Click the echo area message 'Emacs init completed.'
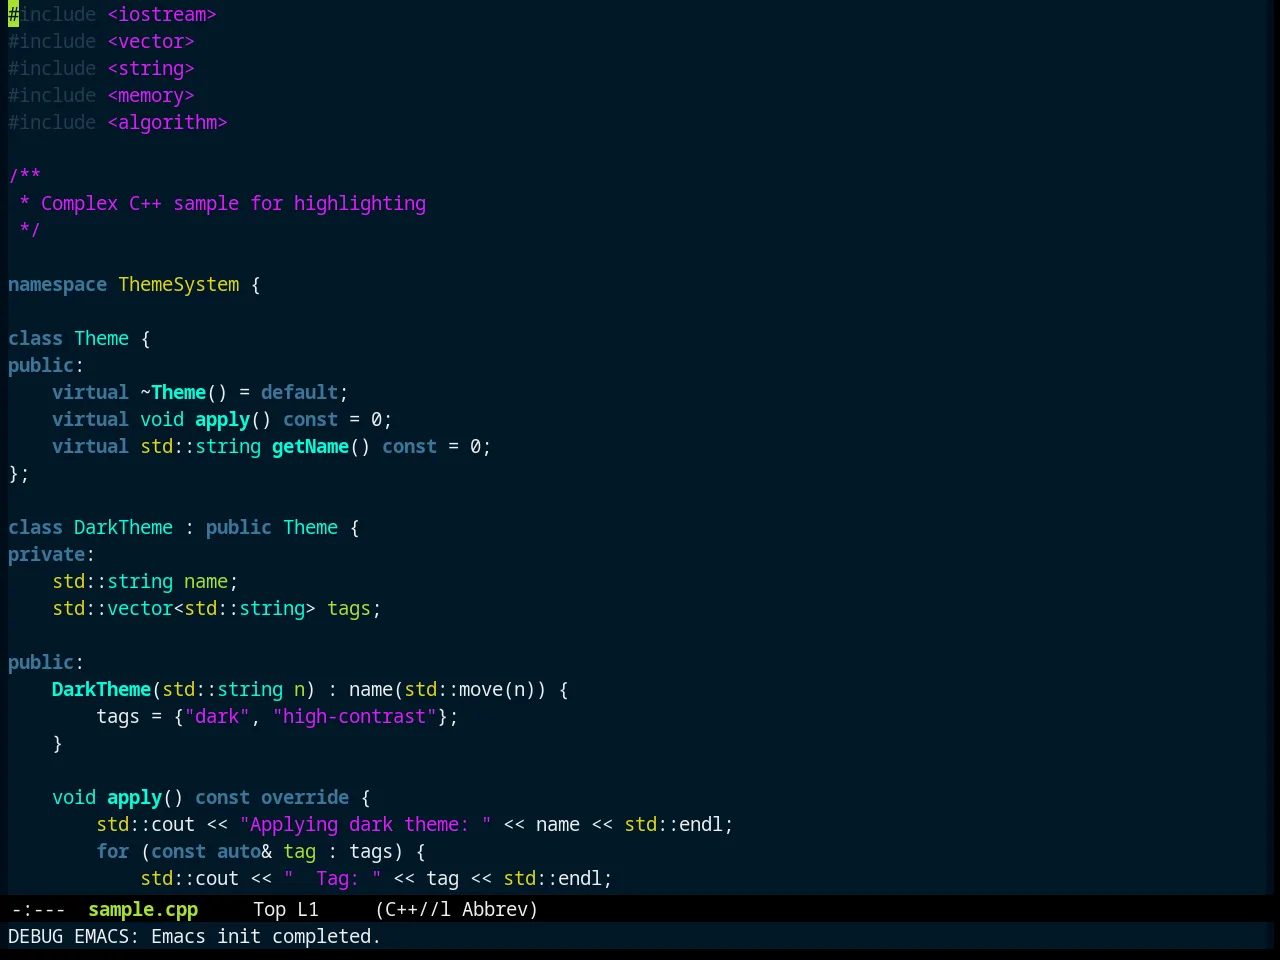Screen dimensions: 1280x960 [266, 936]
